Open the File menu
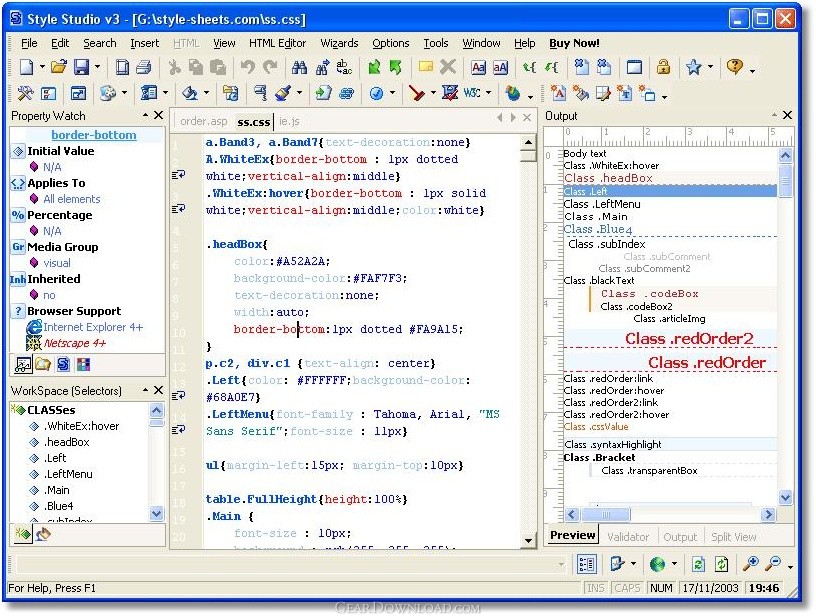Image resolution: width=816 pixels, height=616 pixels. [x=29, y=43]
